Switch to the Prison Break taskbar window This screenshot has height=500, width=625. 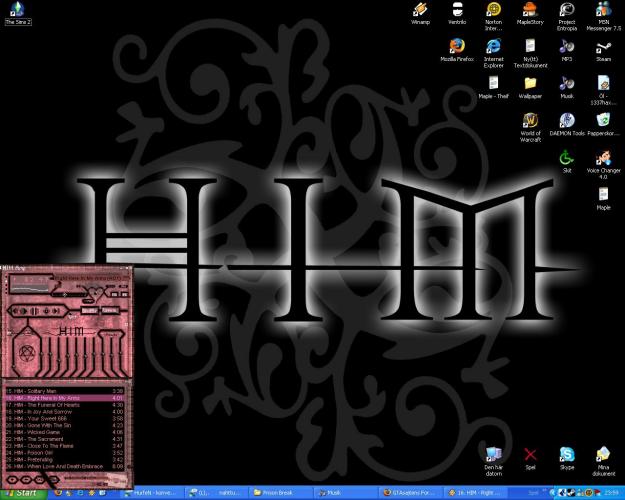[279, 493]
